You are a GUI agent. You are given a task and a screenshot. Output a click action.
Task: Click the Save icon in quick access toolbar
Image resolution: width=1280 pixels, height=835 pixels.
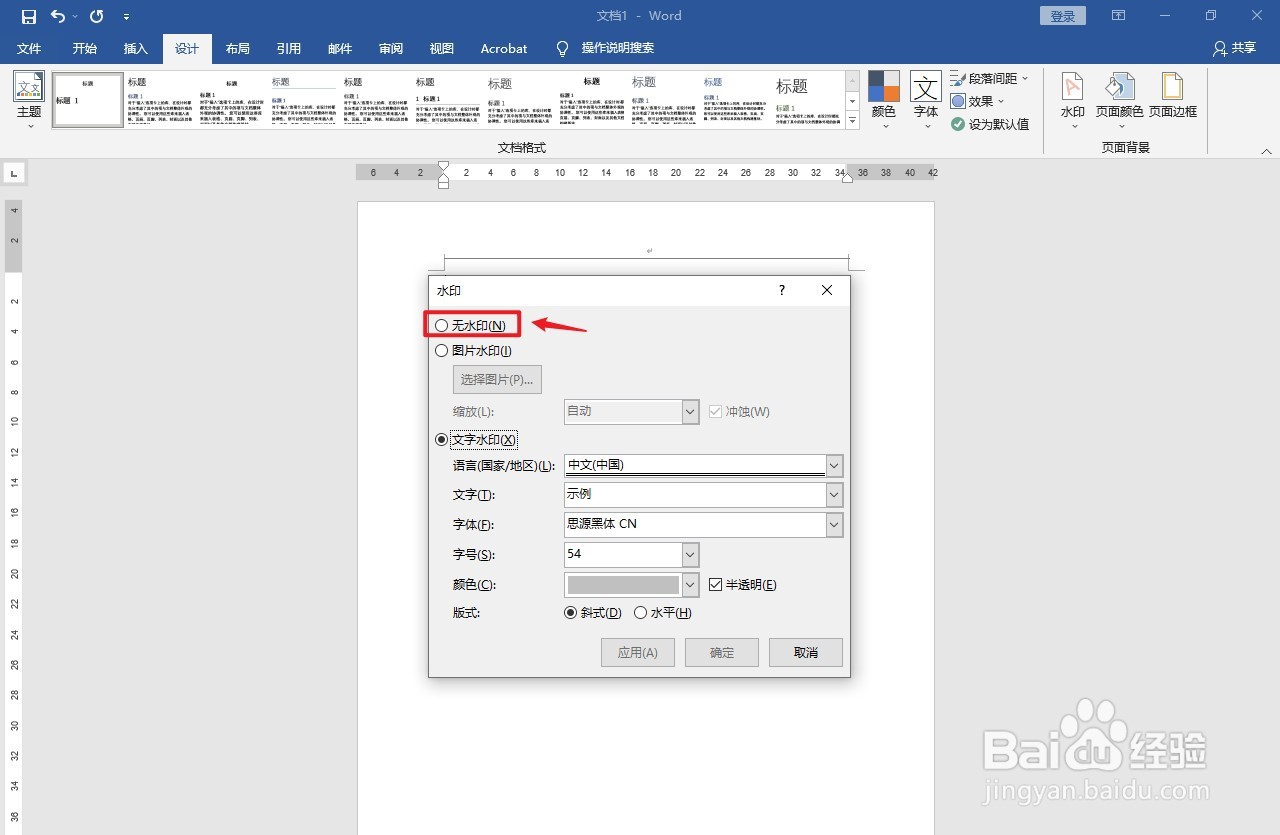point(29,16)
